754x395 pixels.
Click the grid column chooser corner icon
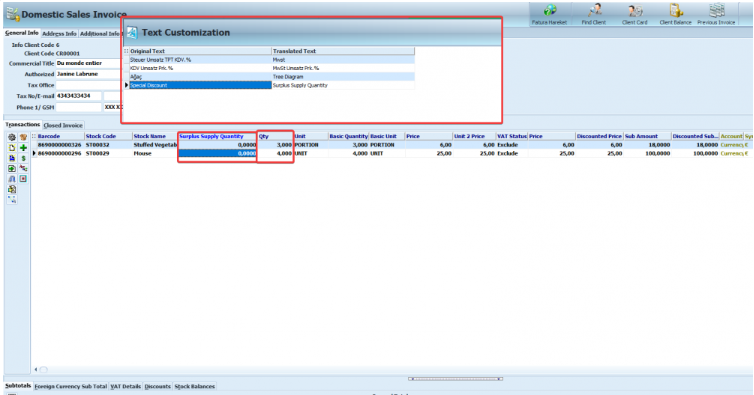click(x=34, y=136)
